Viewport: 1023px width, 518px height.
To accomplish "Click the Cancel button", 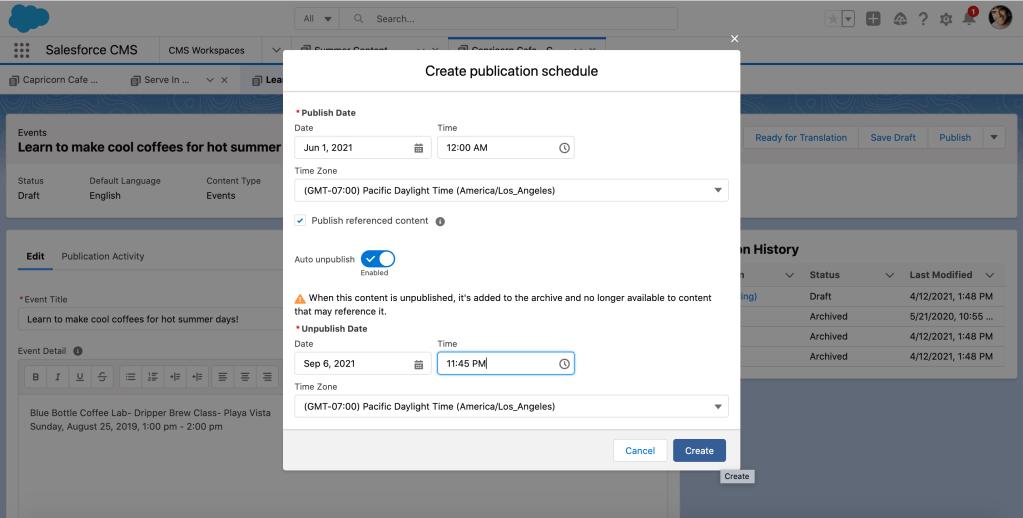I will tap(640, 451).
